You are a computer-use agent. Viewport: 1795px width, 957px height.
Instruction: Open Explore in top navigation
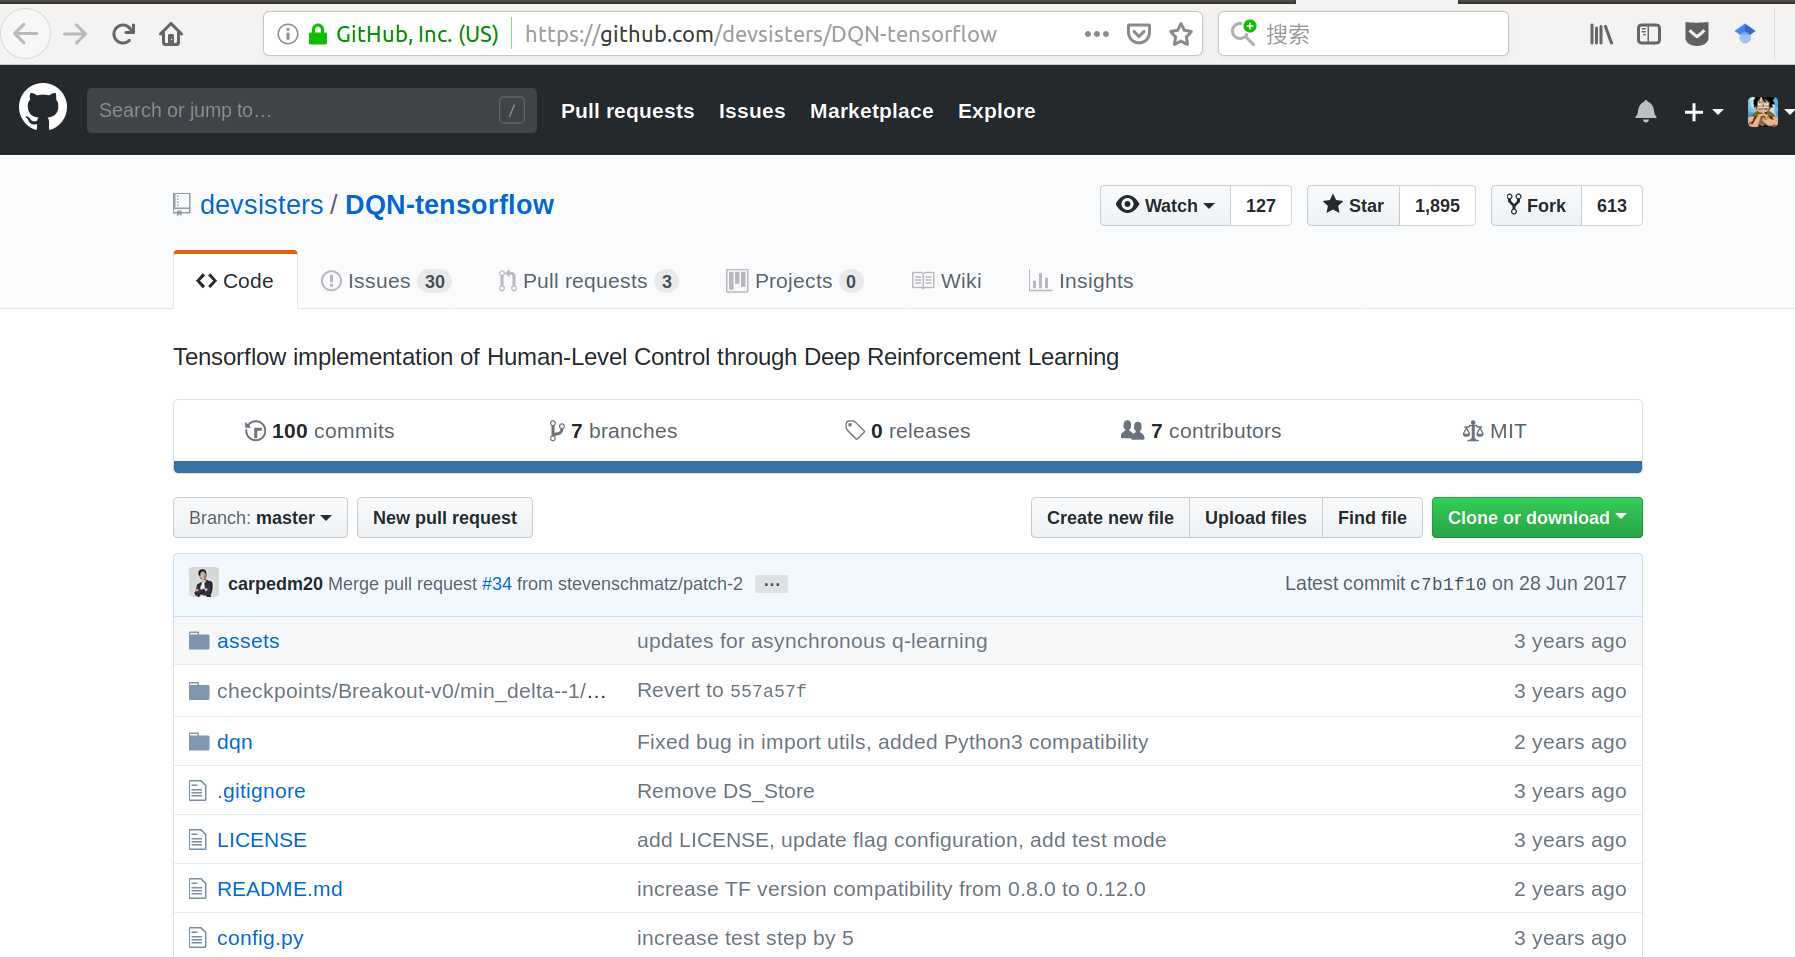[997, 111]
